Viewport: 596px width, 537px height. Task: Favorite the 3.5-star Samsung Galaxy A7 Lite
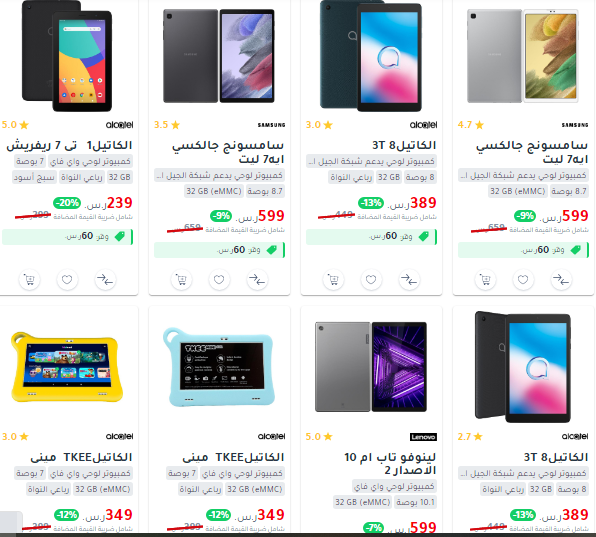coord(219,280)
